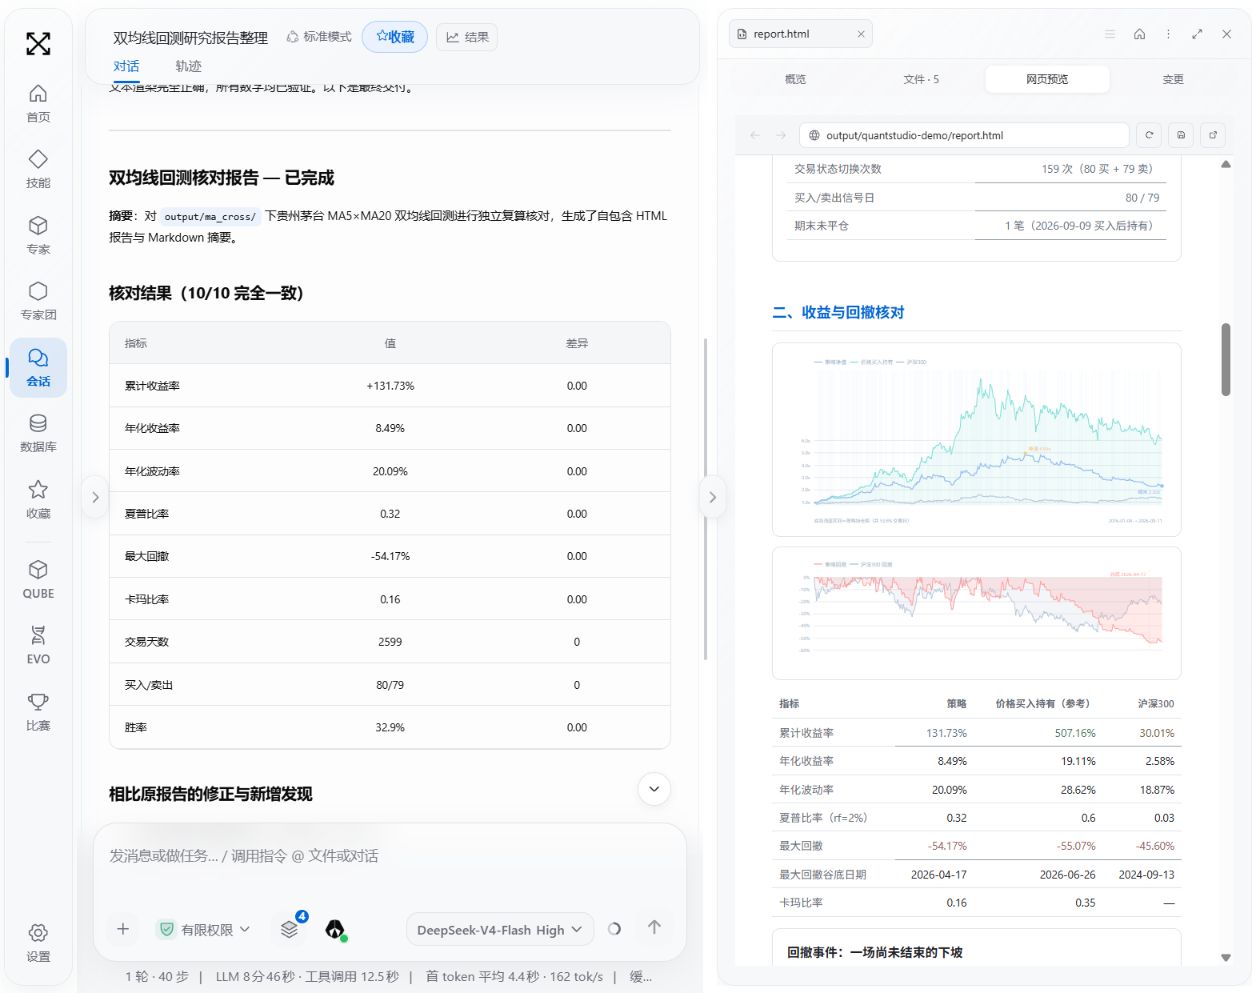This screenshot has height=993, width=1260.
Task: Click the agent avatar with green dot
Action: (335, 929)
